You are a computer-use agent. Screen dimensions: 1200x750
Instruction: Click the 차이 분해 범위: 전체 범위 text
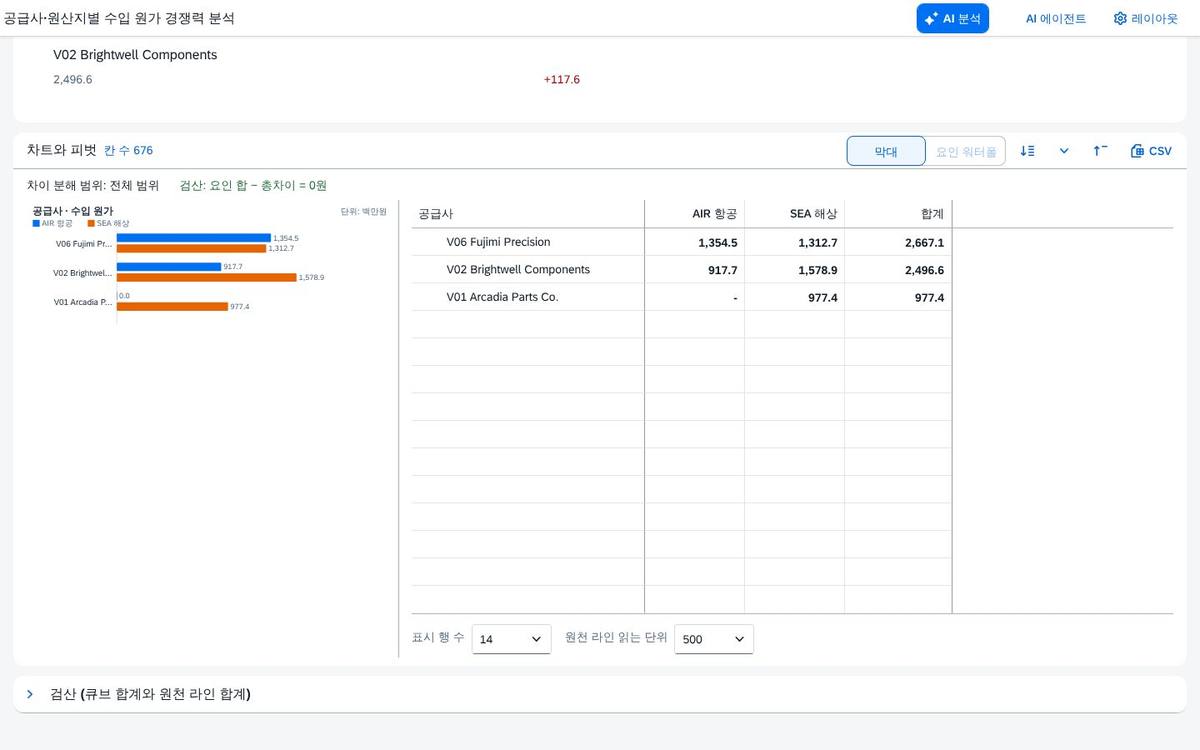pyautogui.click(x=93, y=185)
